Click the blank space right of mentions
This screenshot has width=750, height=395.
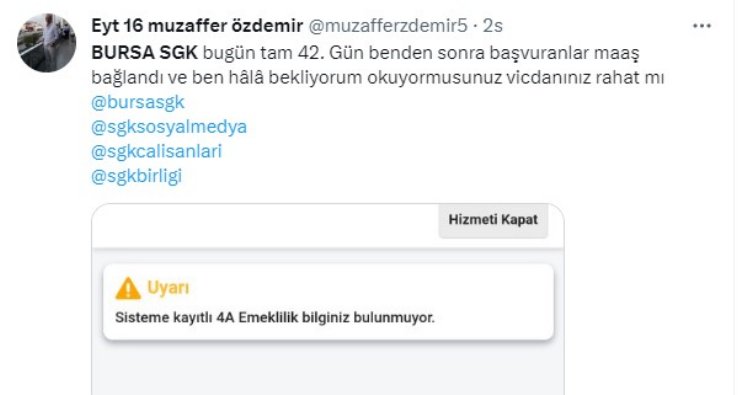click(454, 139)
